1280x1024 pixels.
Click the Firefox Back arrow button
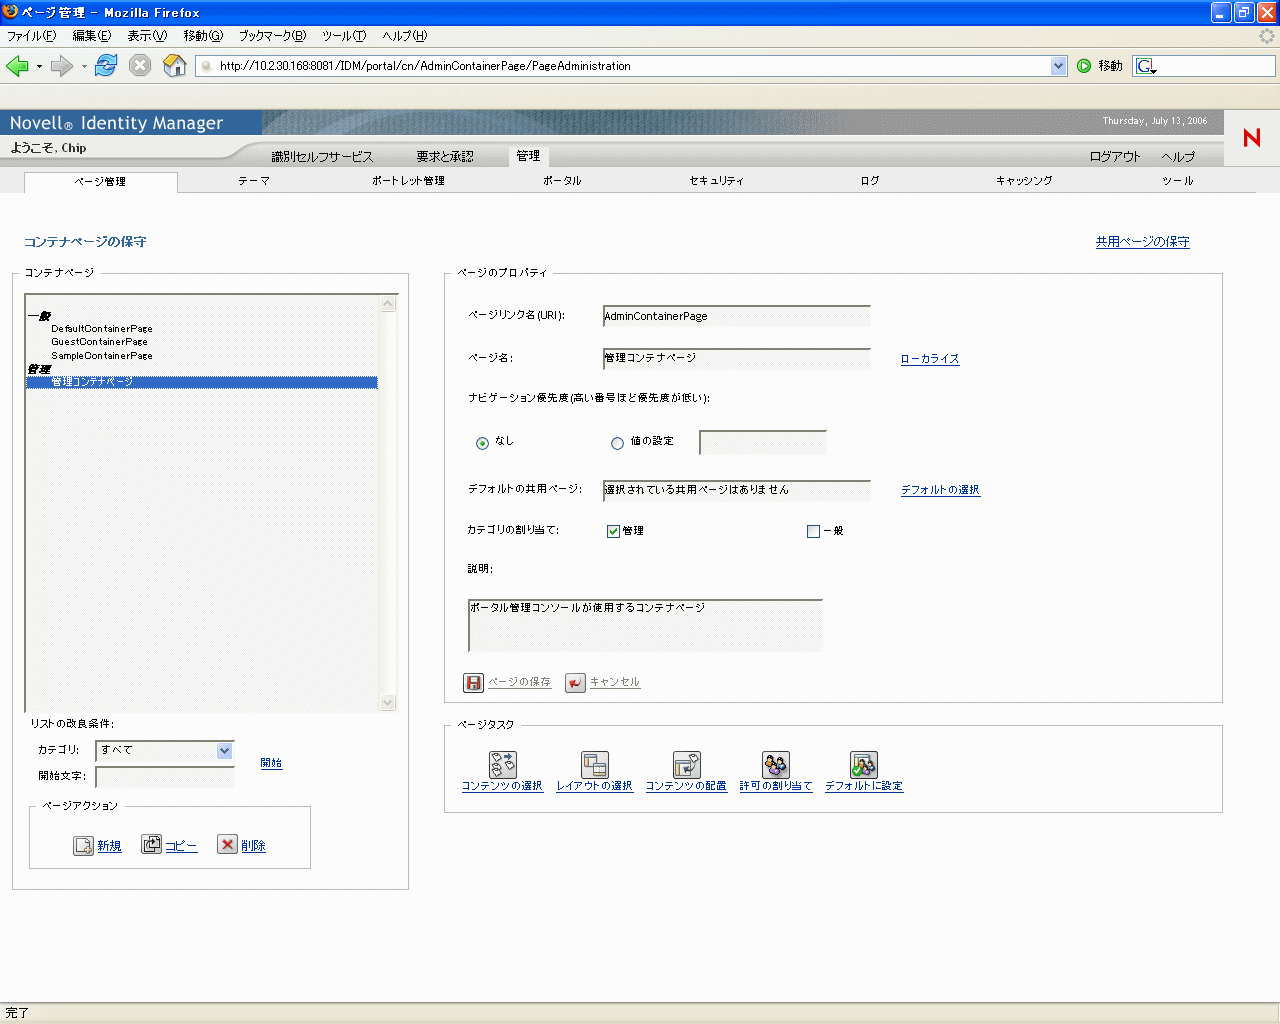coord(17,66)
